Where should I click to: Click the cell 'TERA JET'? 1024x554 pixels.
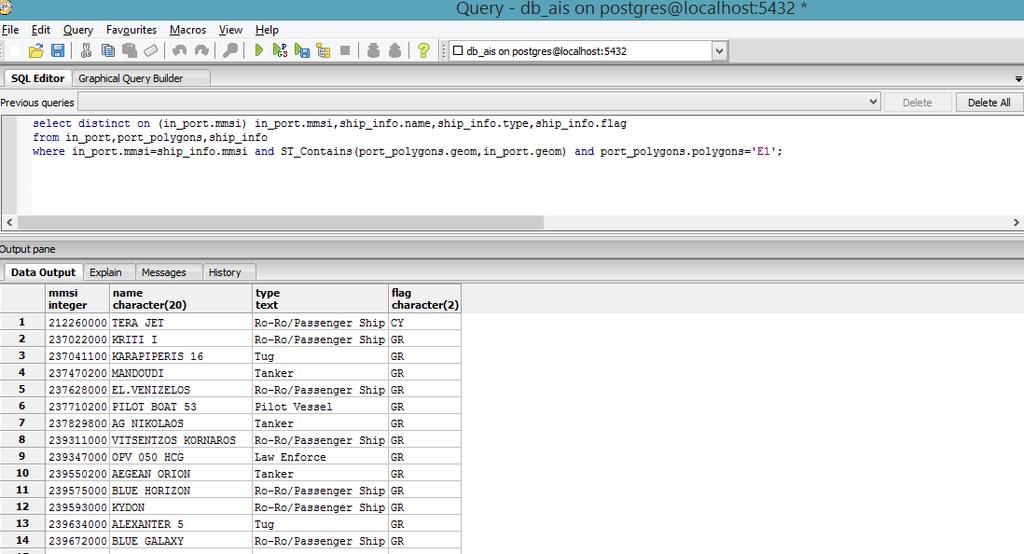180,323
